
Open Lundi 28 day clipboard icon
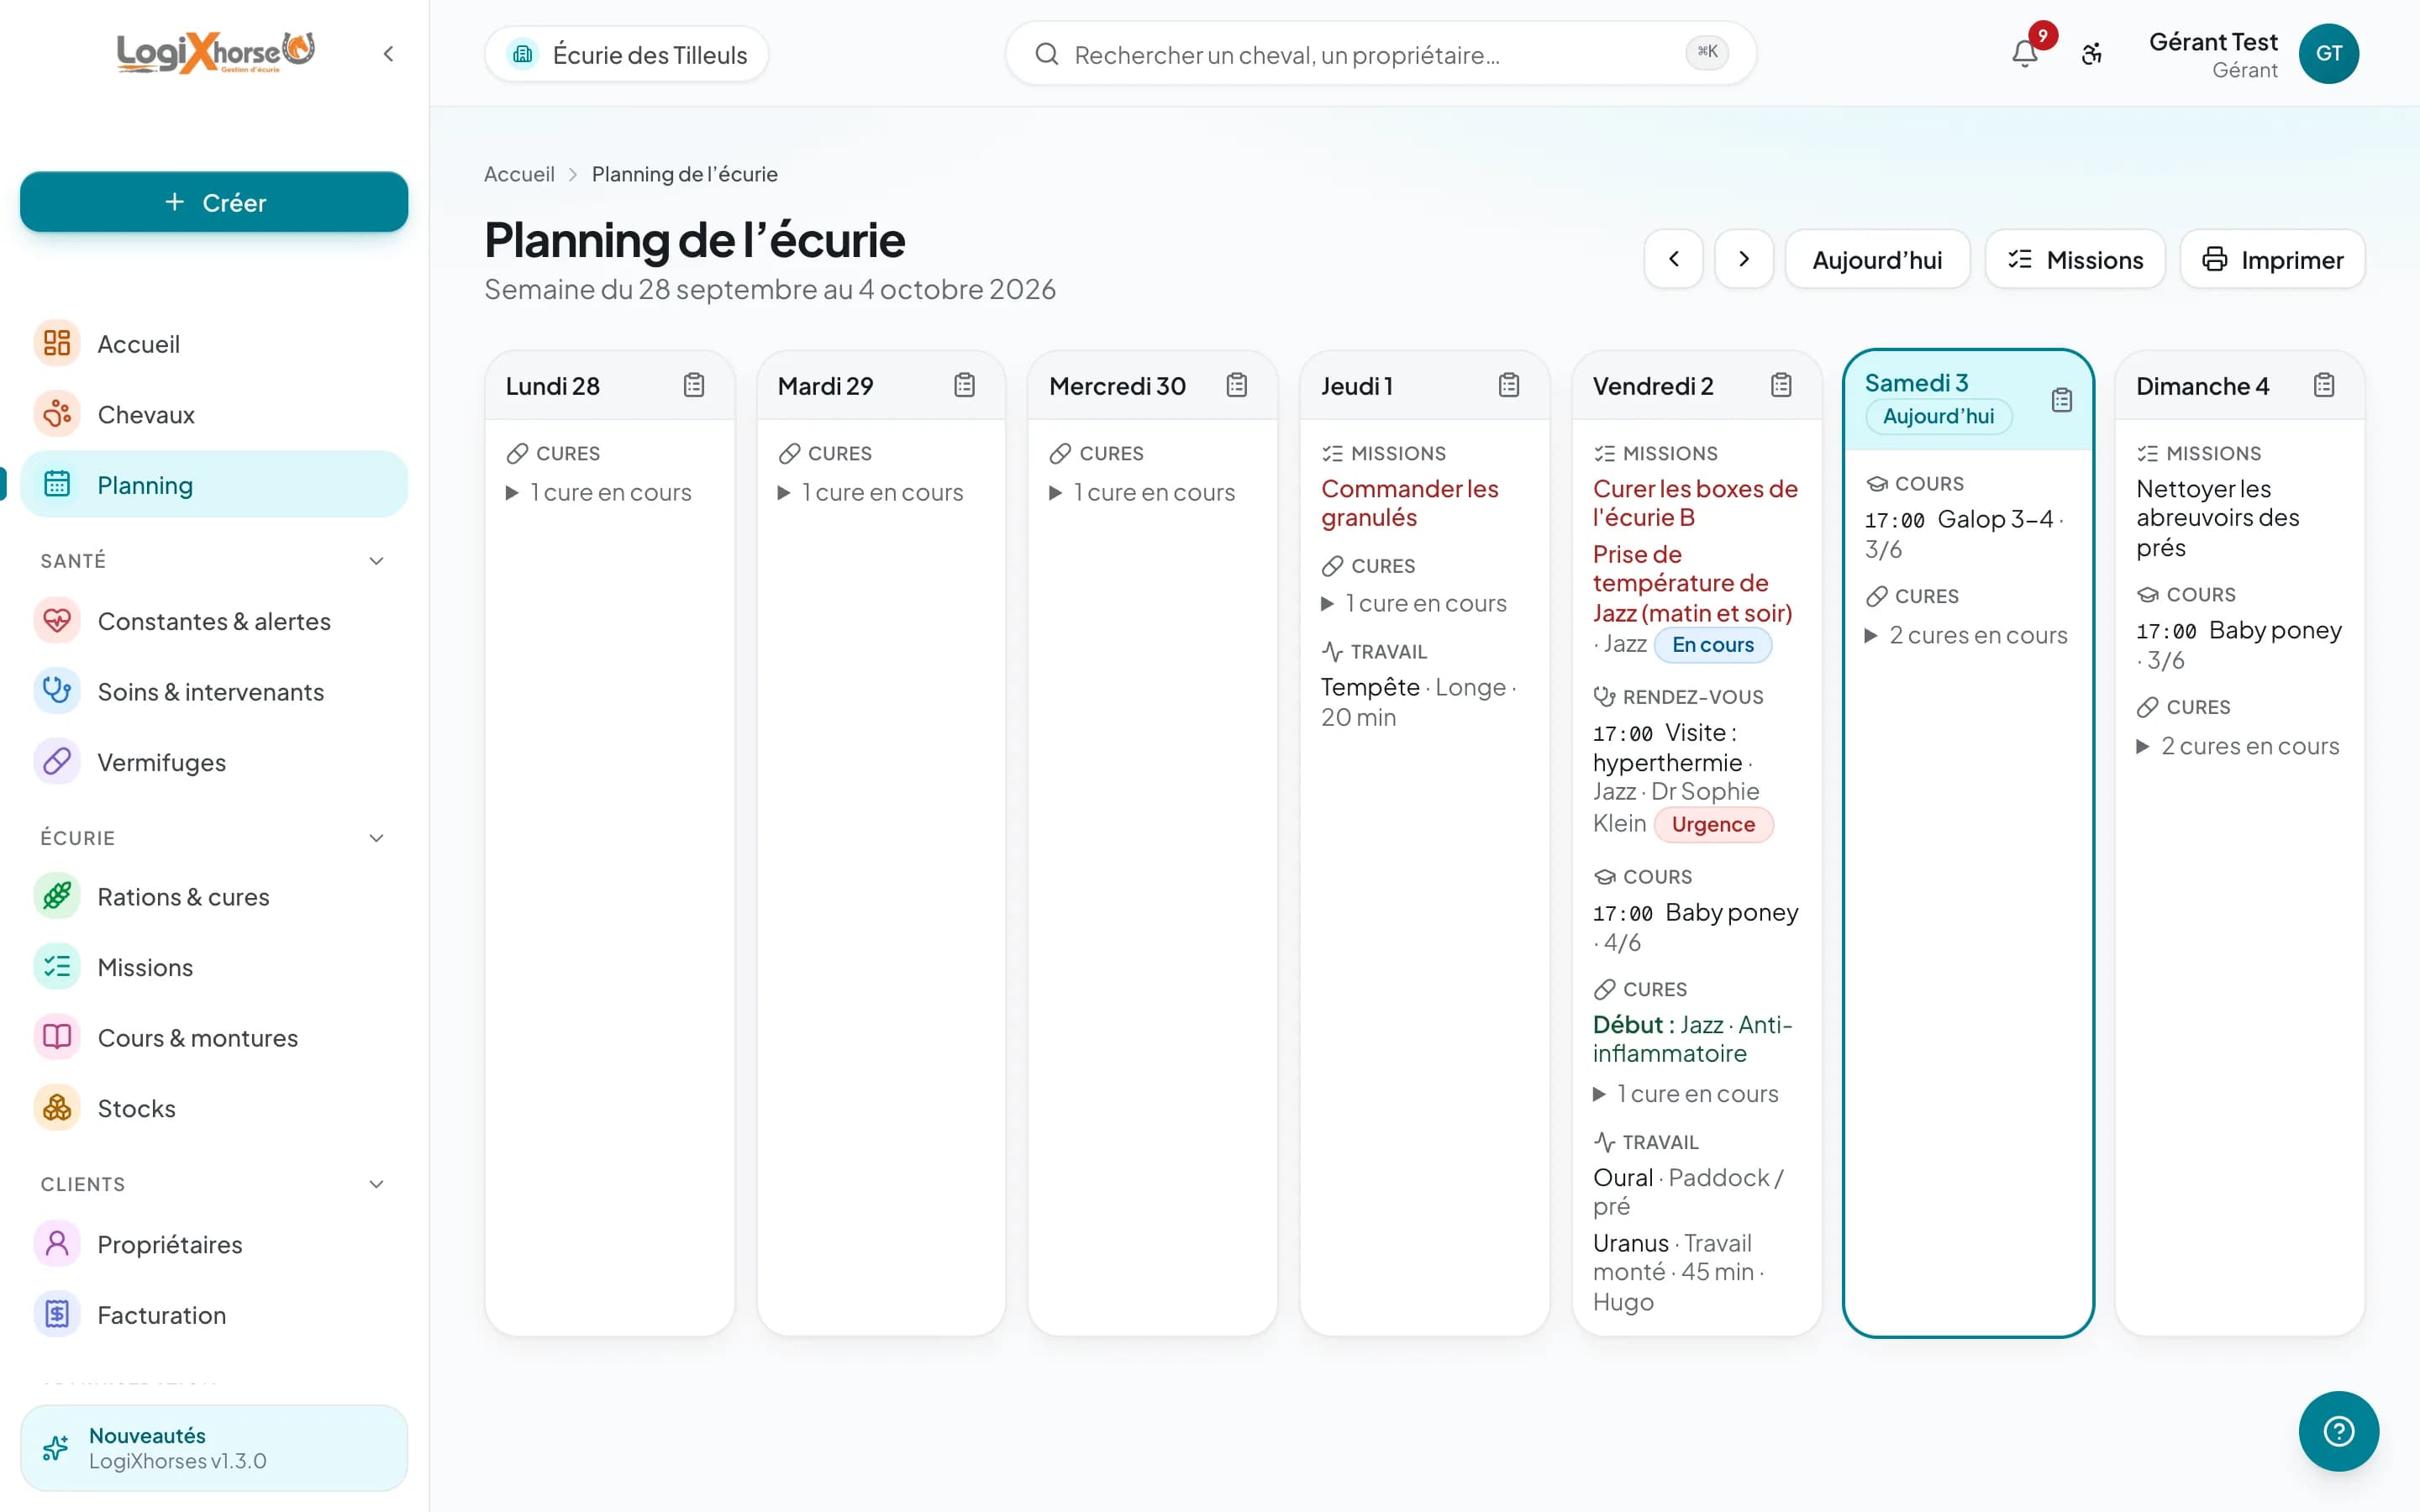click(694, 385)
